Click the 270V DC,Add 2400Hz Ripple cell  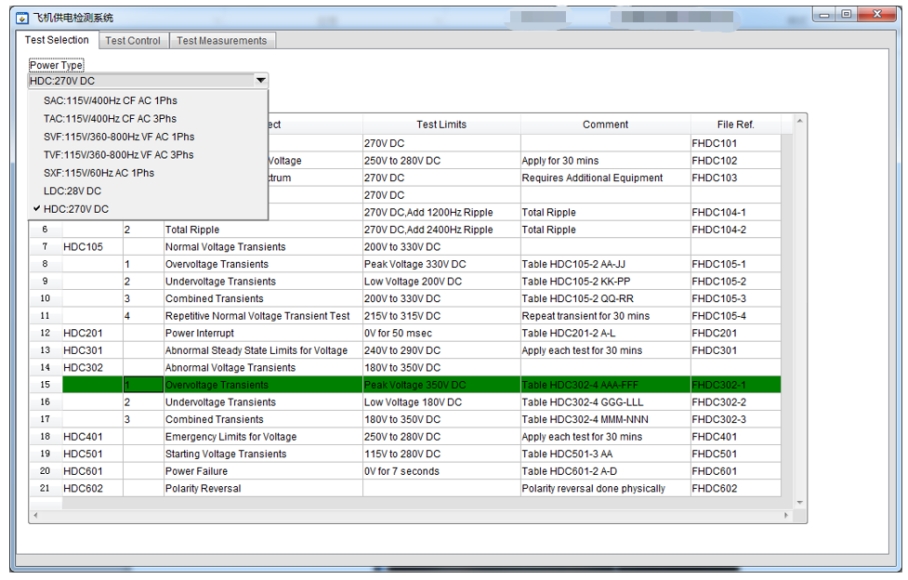[442, 230]
